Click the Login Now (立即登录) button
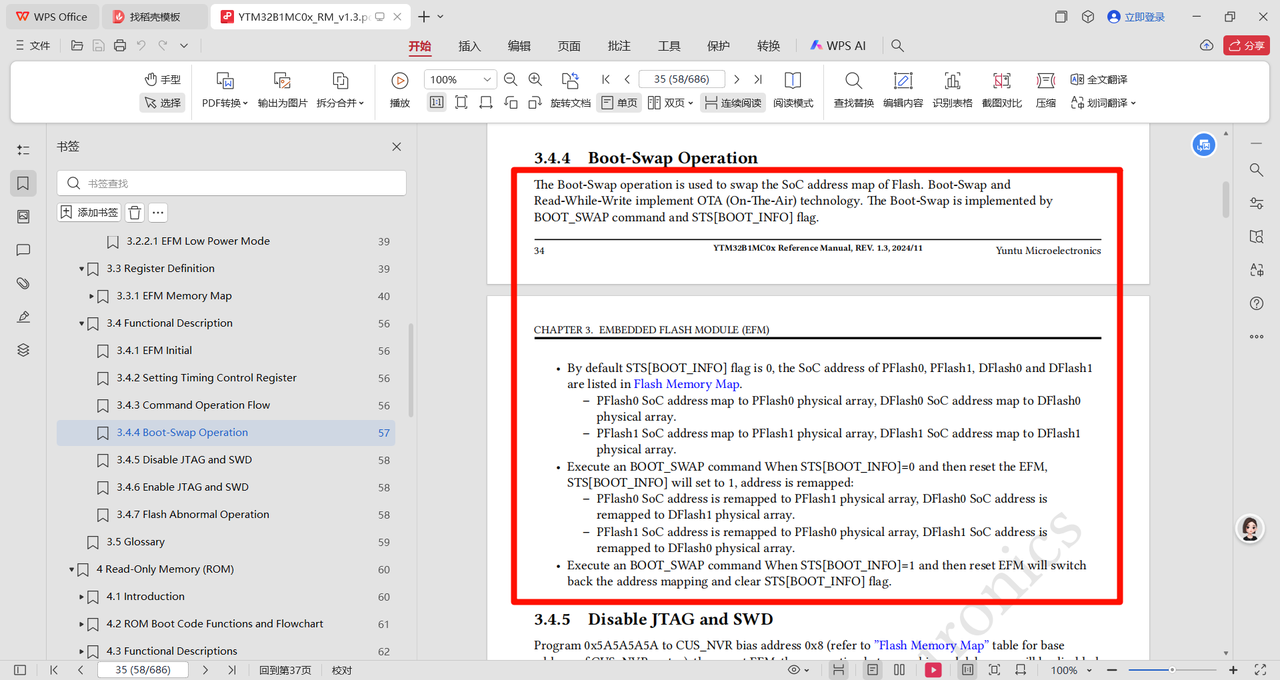 click(x=1136, y=17)
